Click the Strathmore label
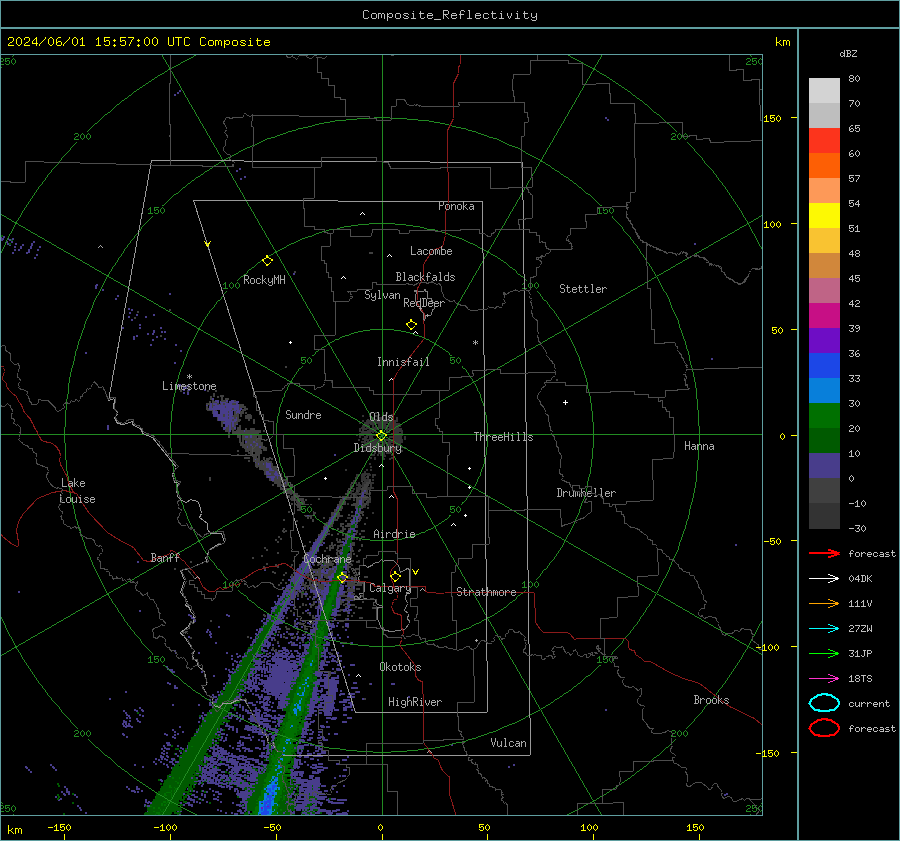 pos(486,592)
